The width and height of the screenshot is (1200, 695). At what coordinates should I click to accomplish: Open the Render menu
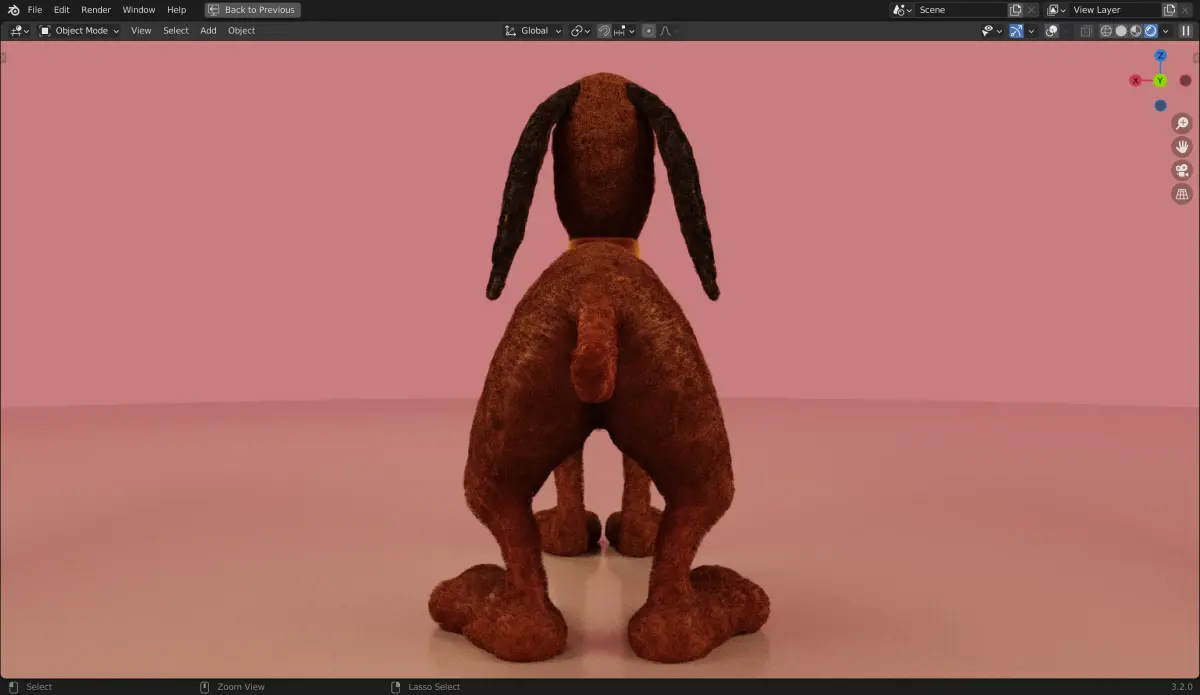[95, 9]
